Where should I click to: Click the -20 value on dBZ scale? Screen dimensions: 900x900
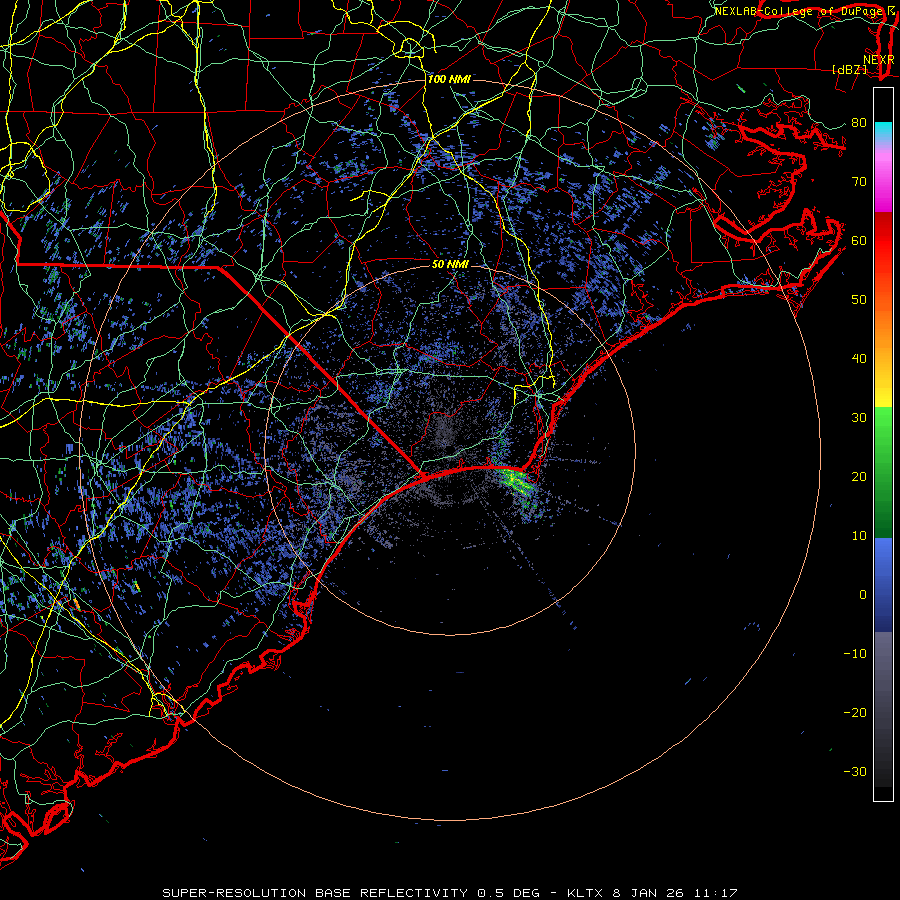click(x=855, y=713)
